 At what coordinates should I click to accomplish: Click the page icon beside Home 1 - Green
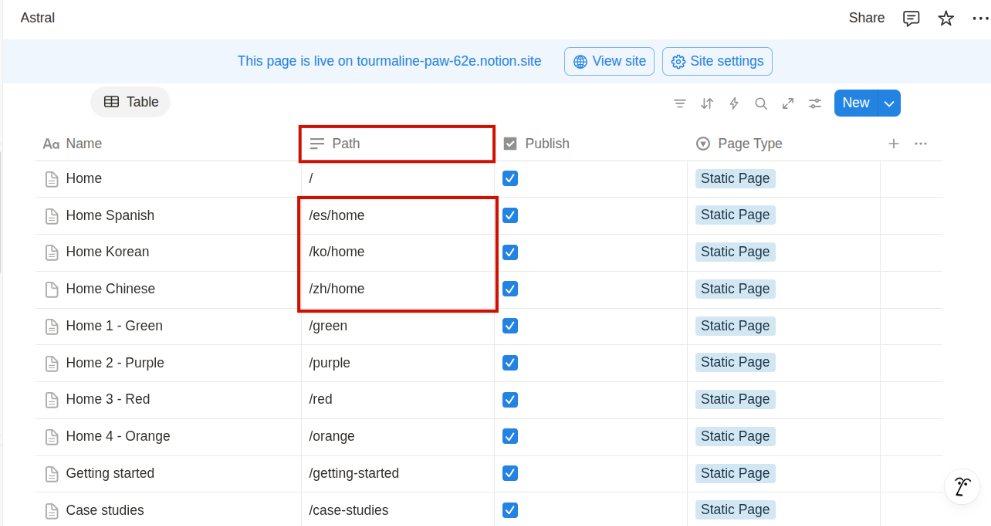click(x=52, y=327)
